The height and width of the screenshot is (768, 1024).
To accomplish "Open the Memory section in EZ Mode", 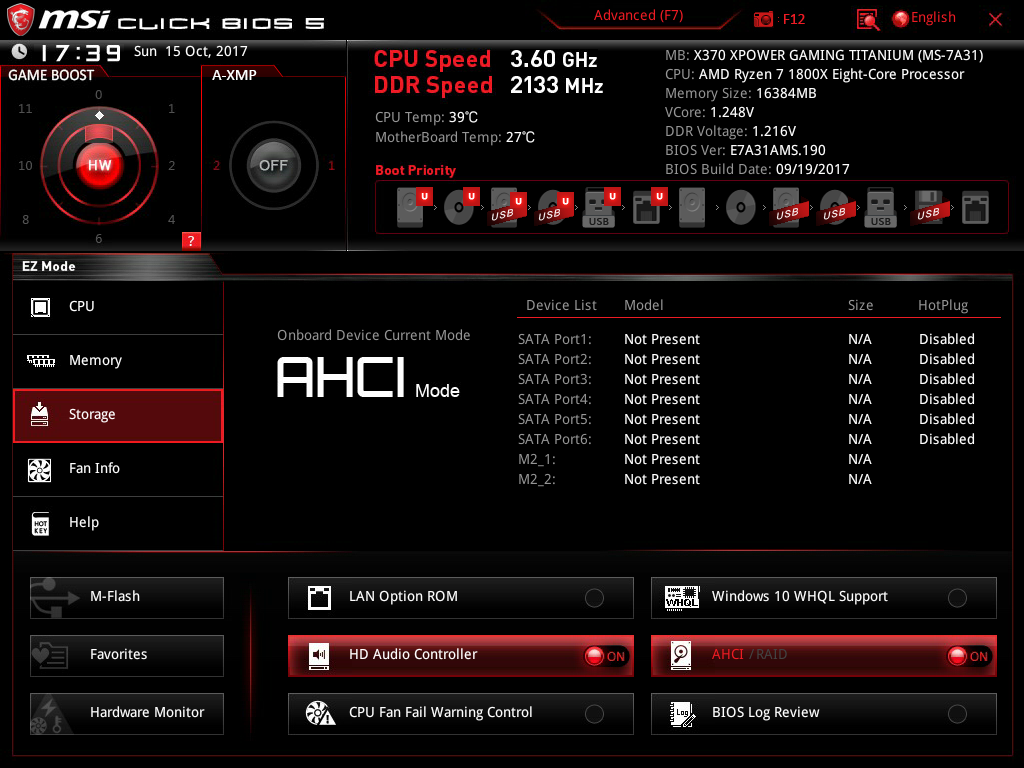I will tap(118, 361).
